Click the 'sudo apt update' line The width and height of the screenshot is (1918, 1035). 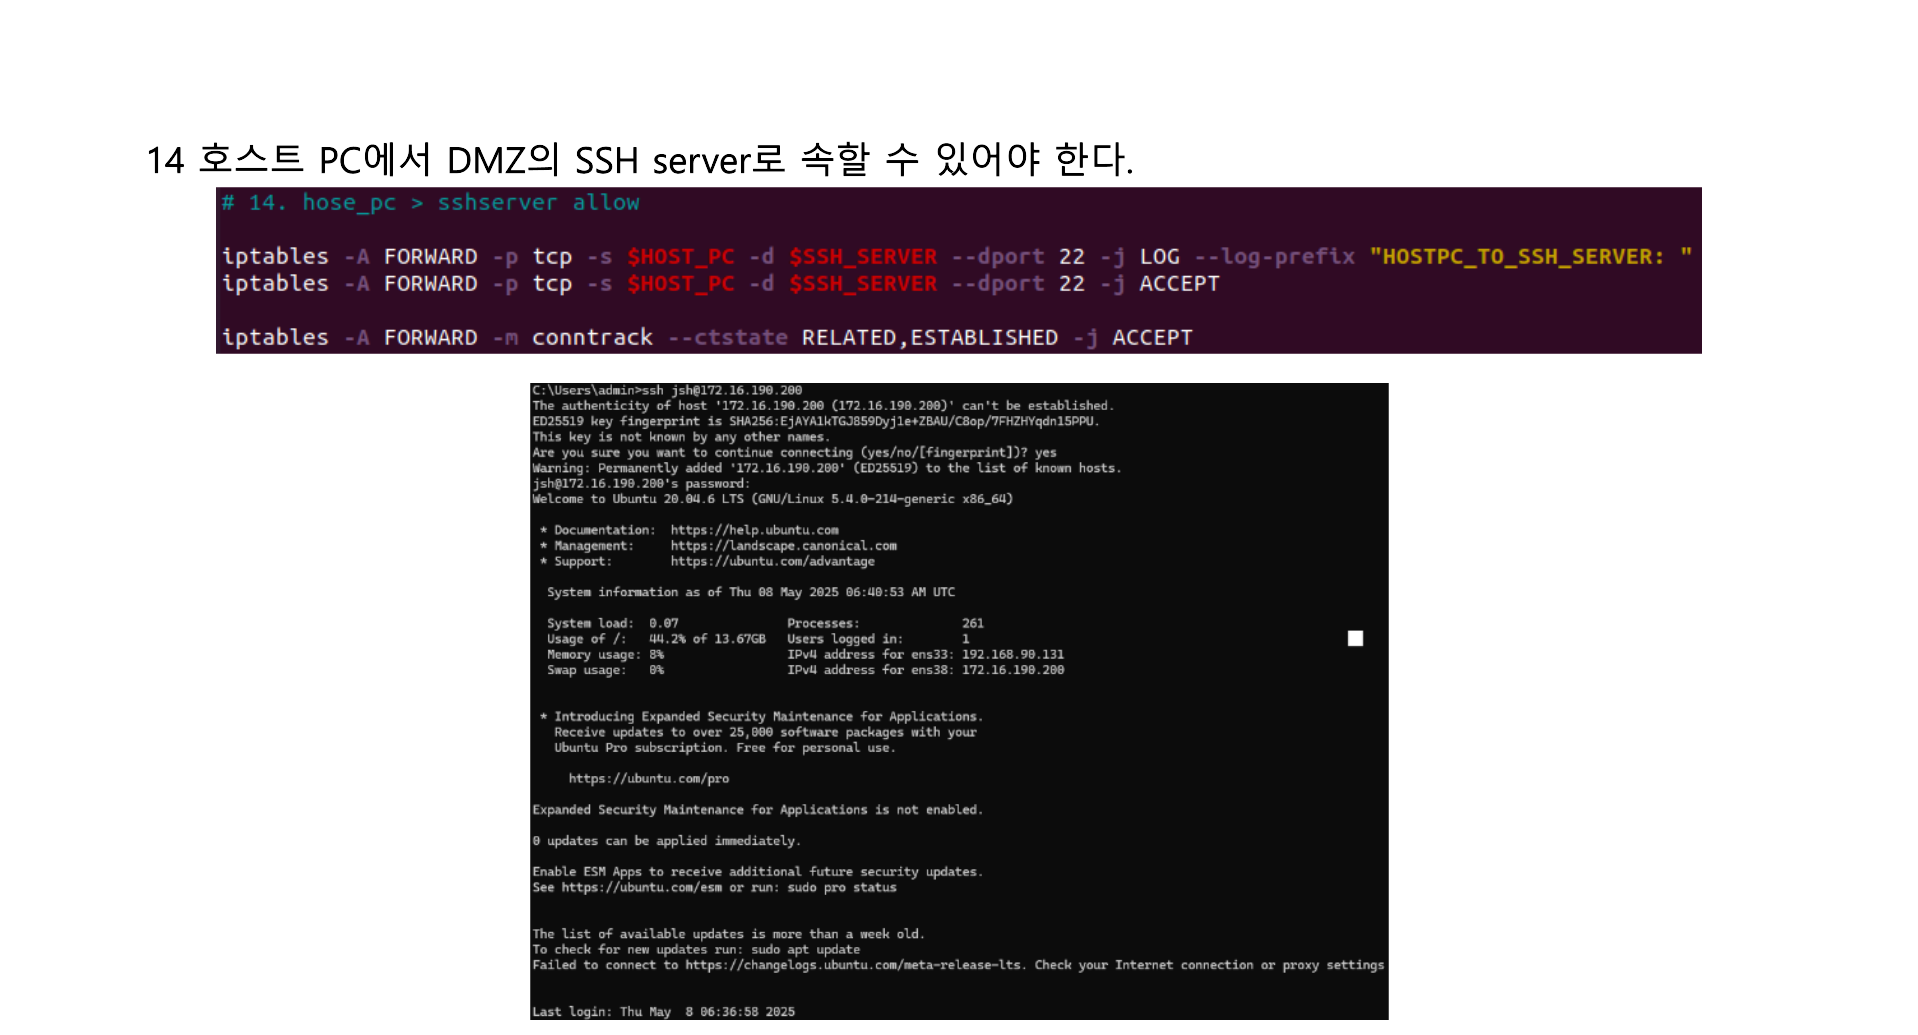click(x=696, y=950)
